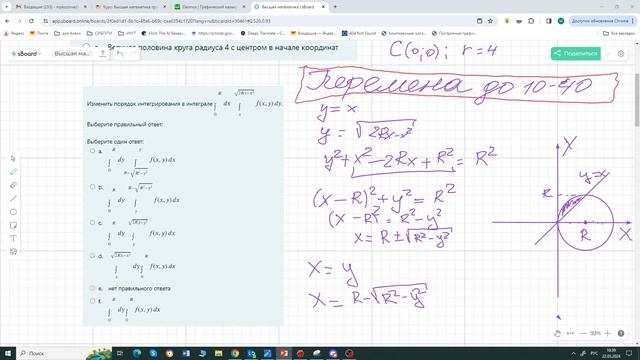Undo the last board action
The width and height of the screenshot is (640, 360).
point(120,53)
